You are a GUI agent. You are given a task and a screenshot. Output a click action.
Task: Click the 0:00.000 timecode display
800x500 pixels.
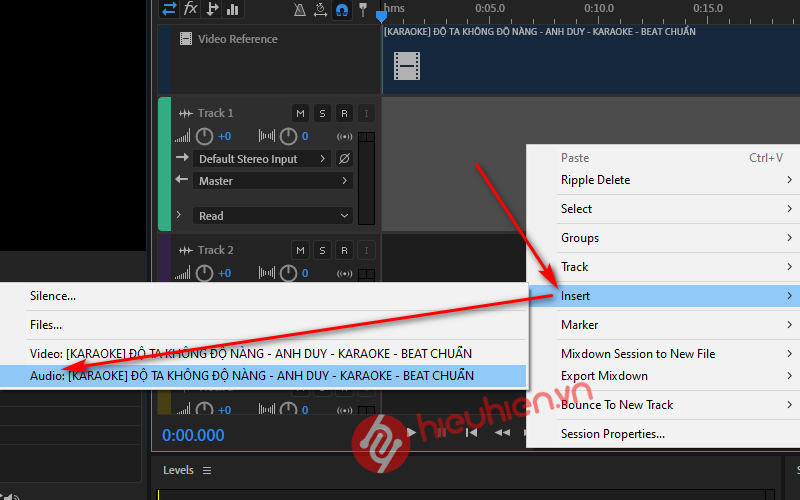click(193, 435)
